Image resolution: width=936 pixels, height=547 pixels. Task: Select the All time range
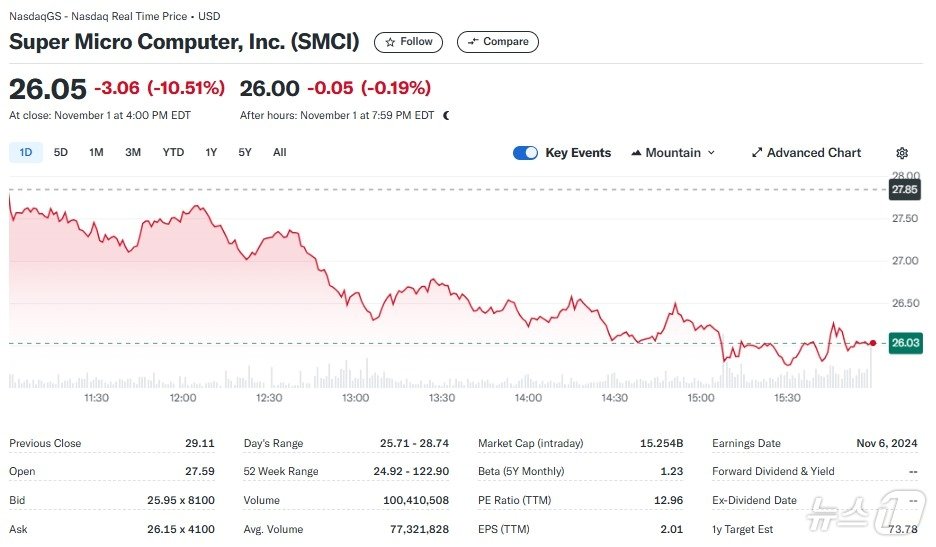point(279,152)
